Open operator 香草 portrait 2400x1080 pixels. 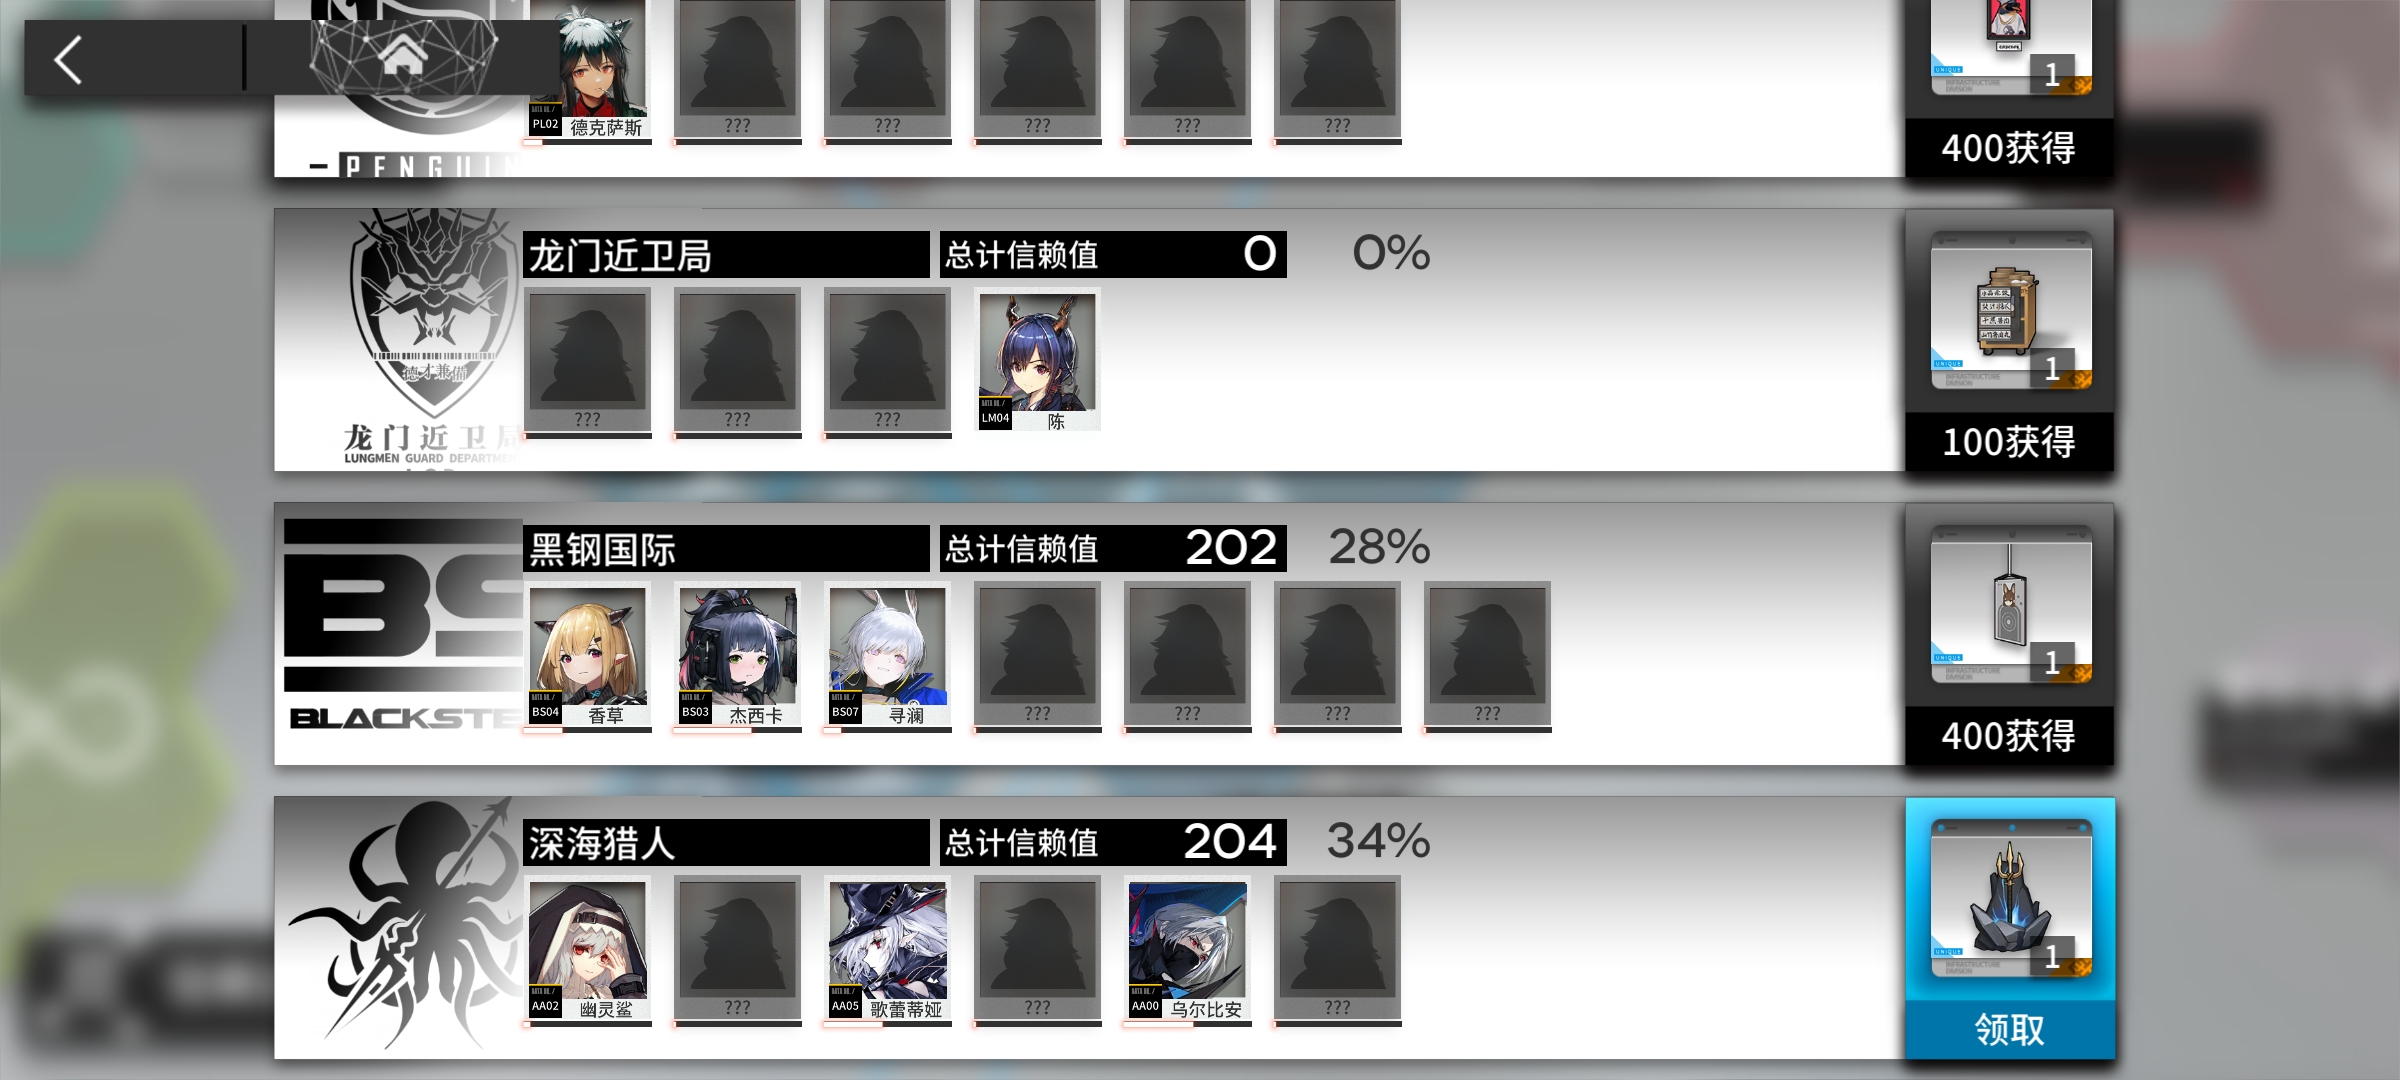tap(588, 655)
